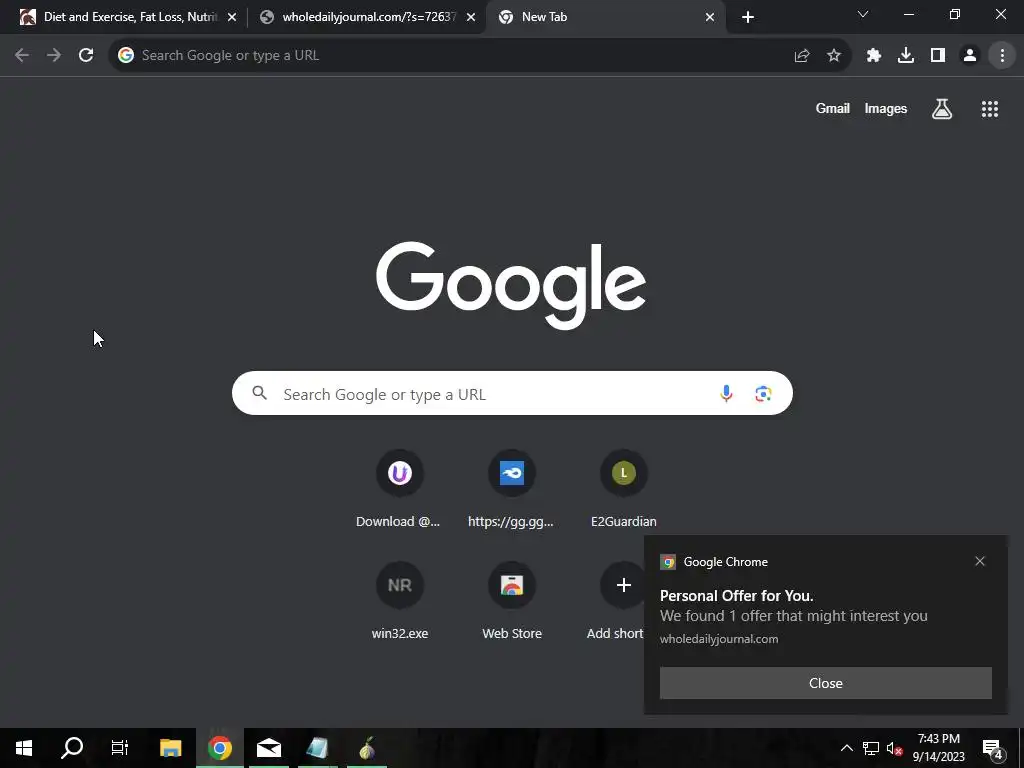Open the Chrome profile avatar icon
The width and height of the screenshot is (1024, 768).
pos(970,56)
